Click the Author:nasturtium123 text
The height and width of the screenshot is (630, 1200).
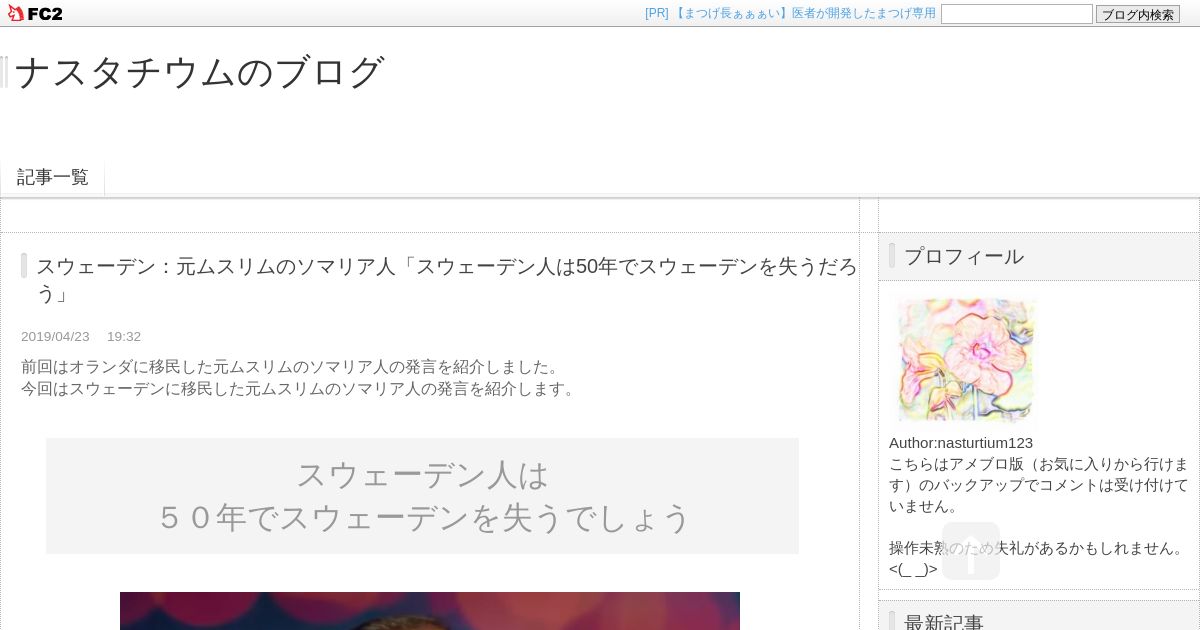(961, 443)
